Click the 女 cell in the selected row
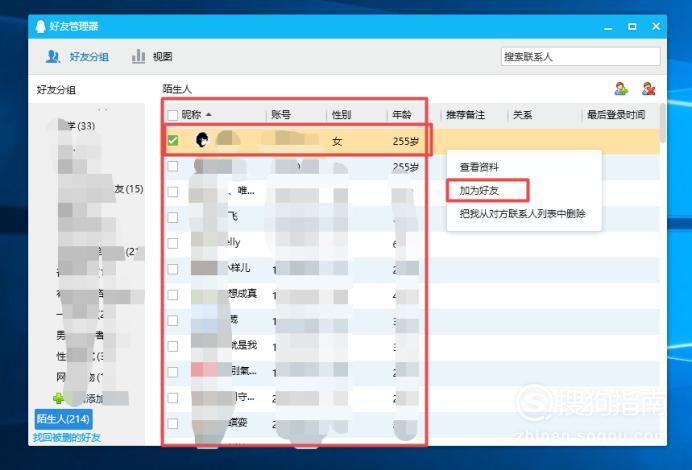Image resolution: width=692 pixels, height=470 pixels. pyautogui.click(x=337, y=141)
